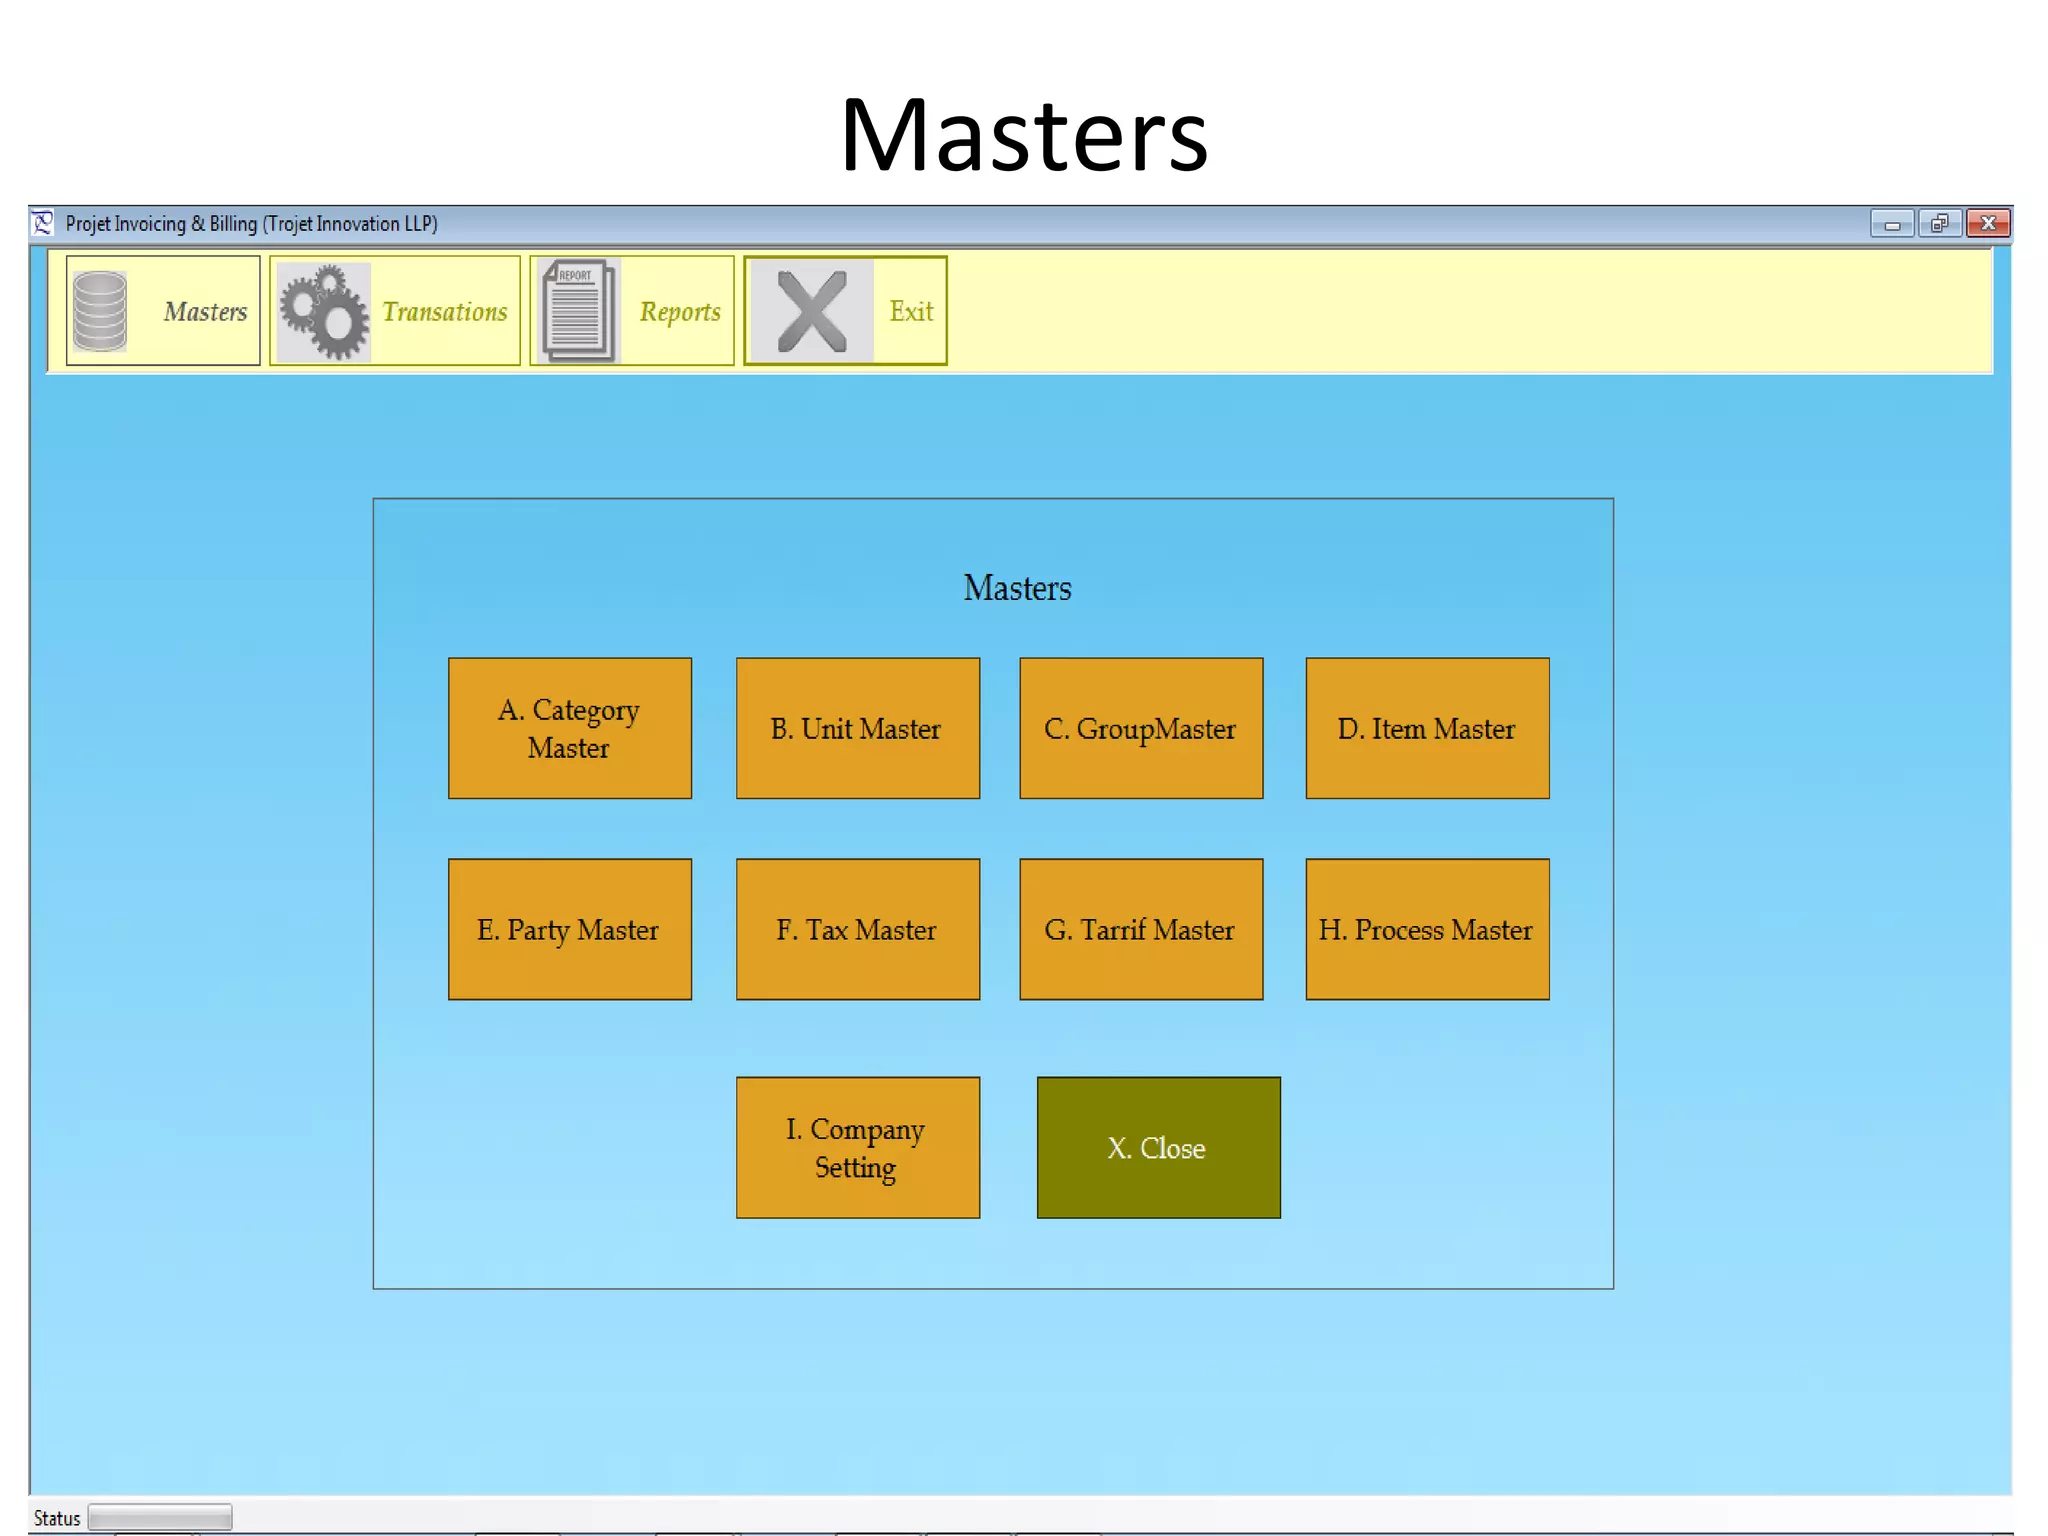2048x1536 pixels.
Task: Click the Reports document icon
Action: 578,311
